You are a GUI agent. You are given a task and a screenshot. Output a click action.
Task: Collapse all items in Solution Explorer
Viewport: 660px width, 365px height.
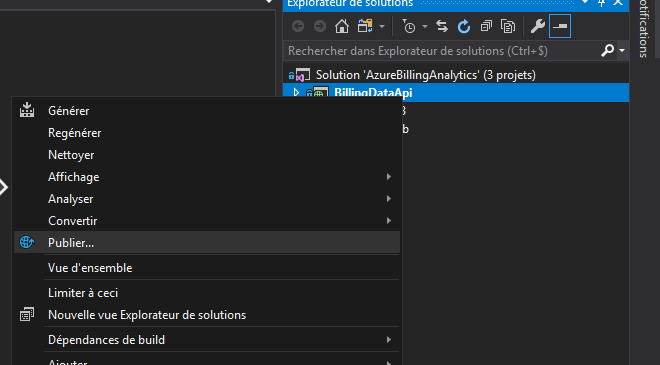486,26
